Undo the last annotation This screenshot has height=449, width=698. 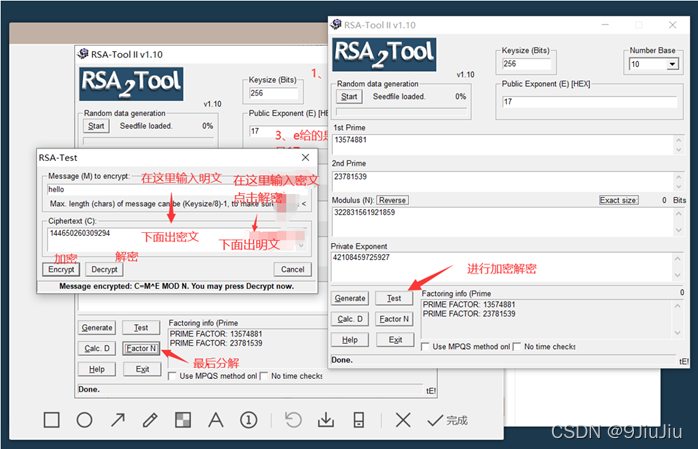pyautogui.click(x=293, y=420)
